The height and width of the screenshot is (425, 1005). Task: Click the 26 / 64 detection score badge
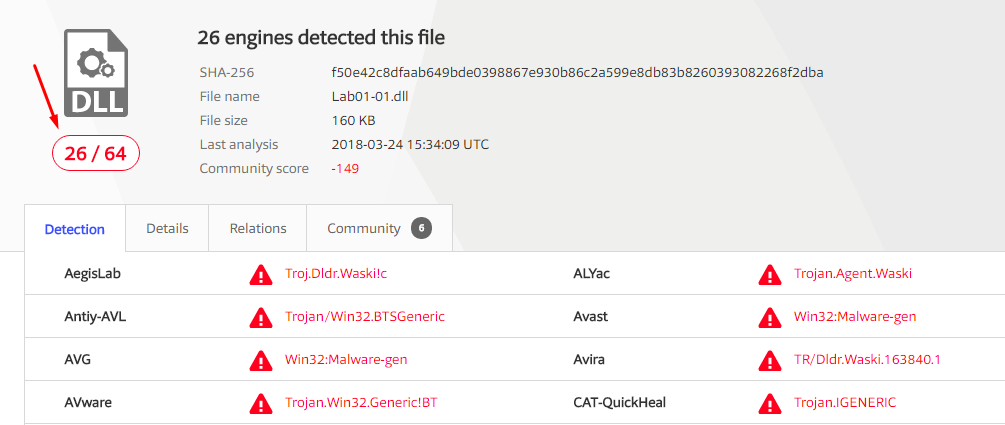96,153
